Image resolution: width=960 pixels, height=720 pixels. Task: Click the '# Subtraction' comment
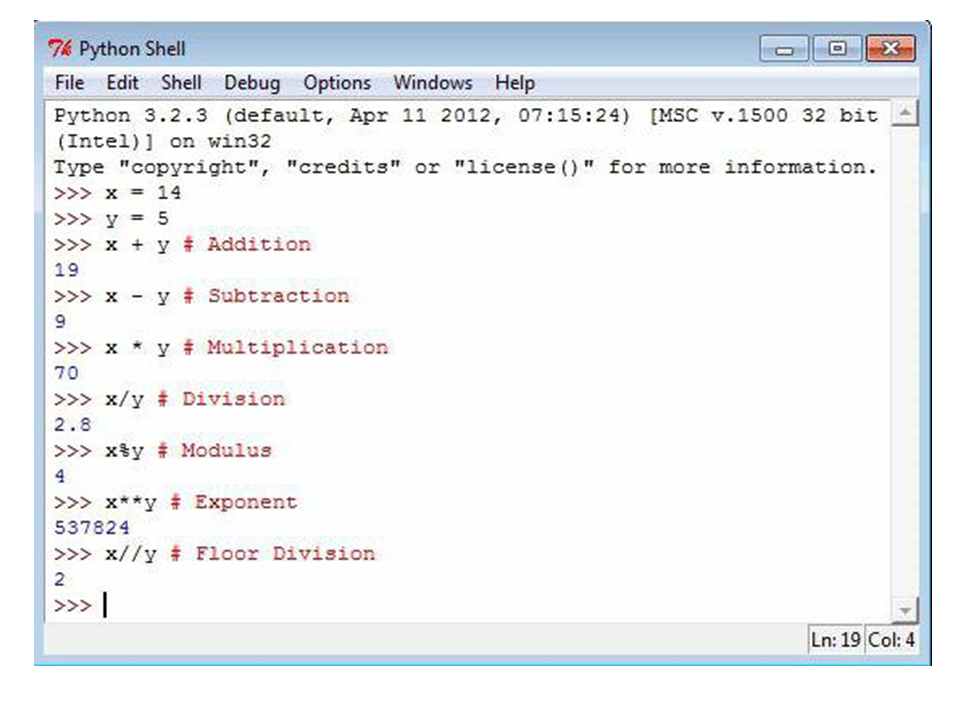coord(266,296)
